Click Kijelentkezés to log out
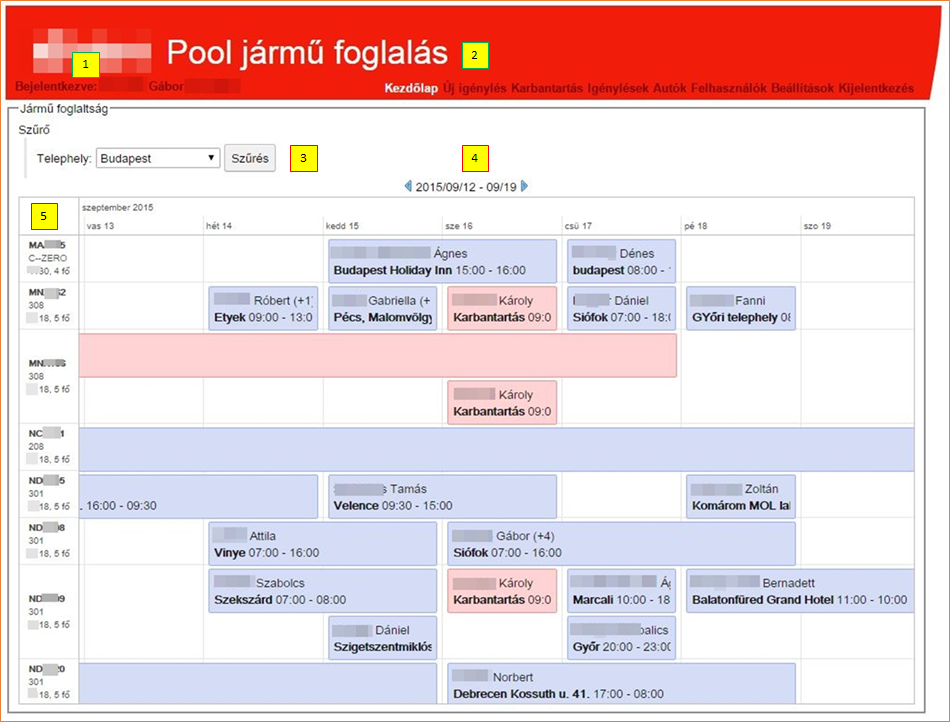Image resolution: width=950 pixels, height=722 pixels. [876, 88]
